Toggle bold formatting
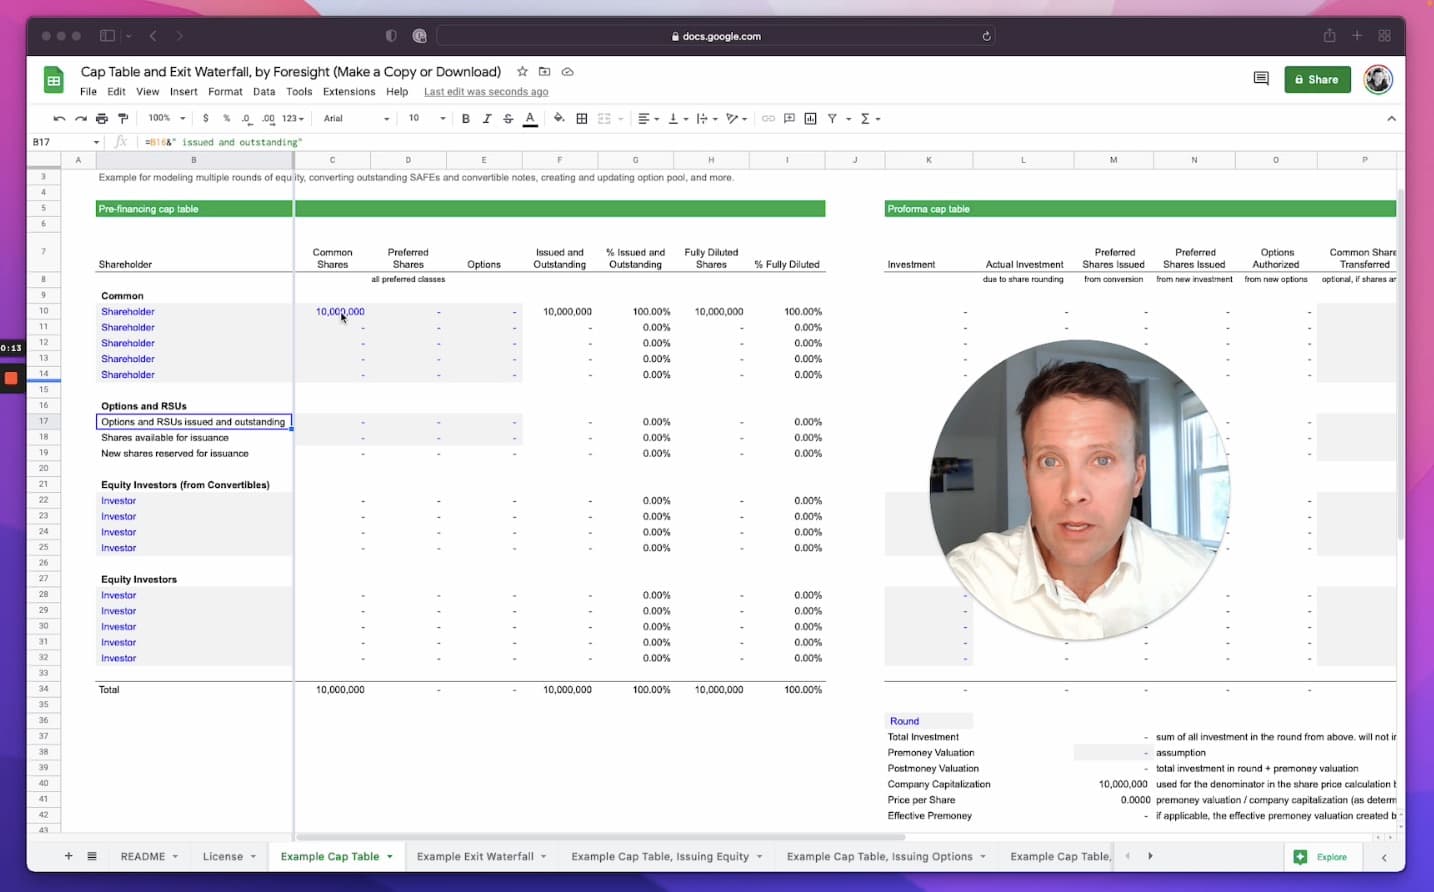1434x892 pixels. tap(466, 119)
